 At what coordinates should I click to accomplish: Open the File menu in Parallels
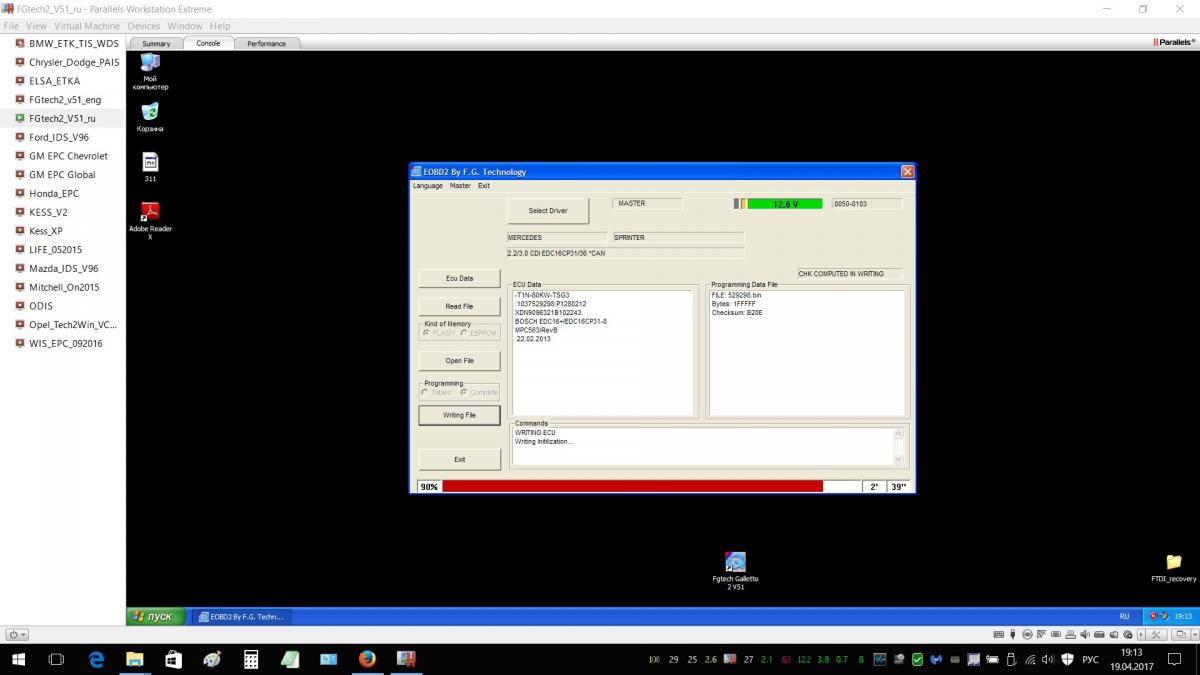pos(11,26)
